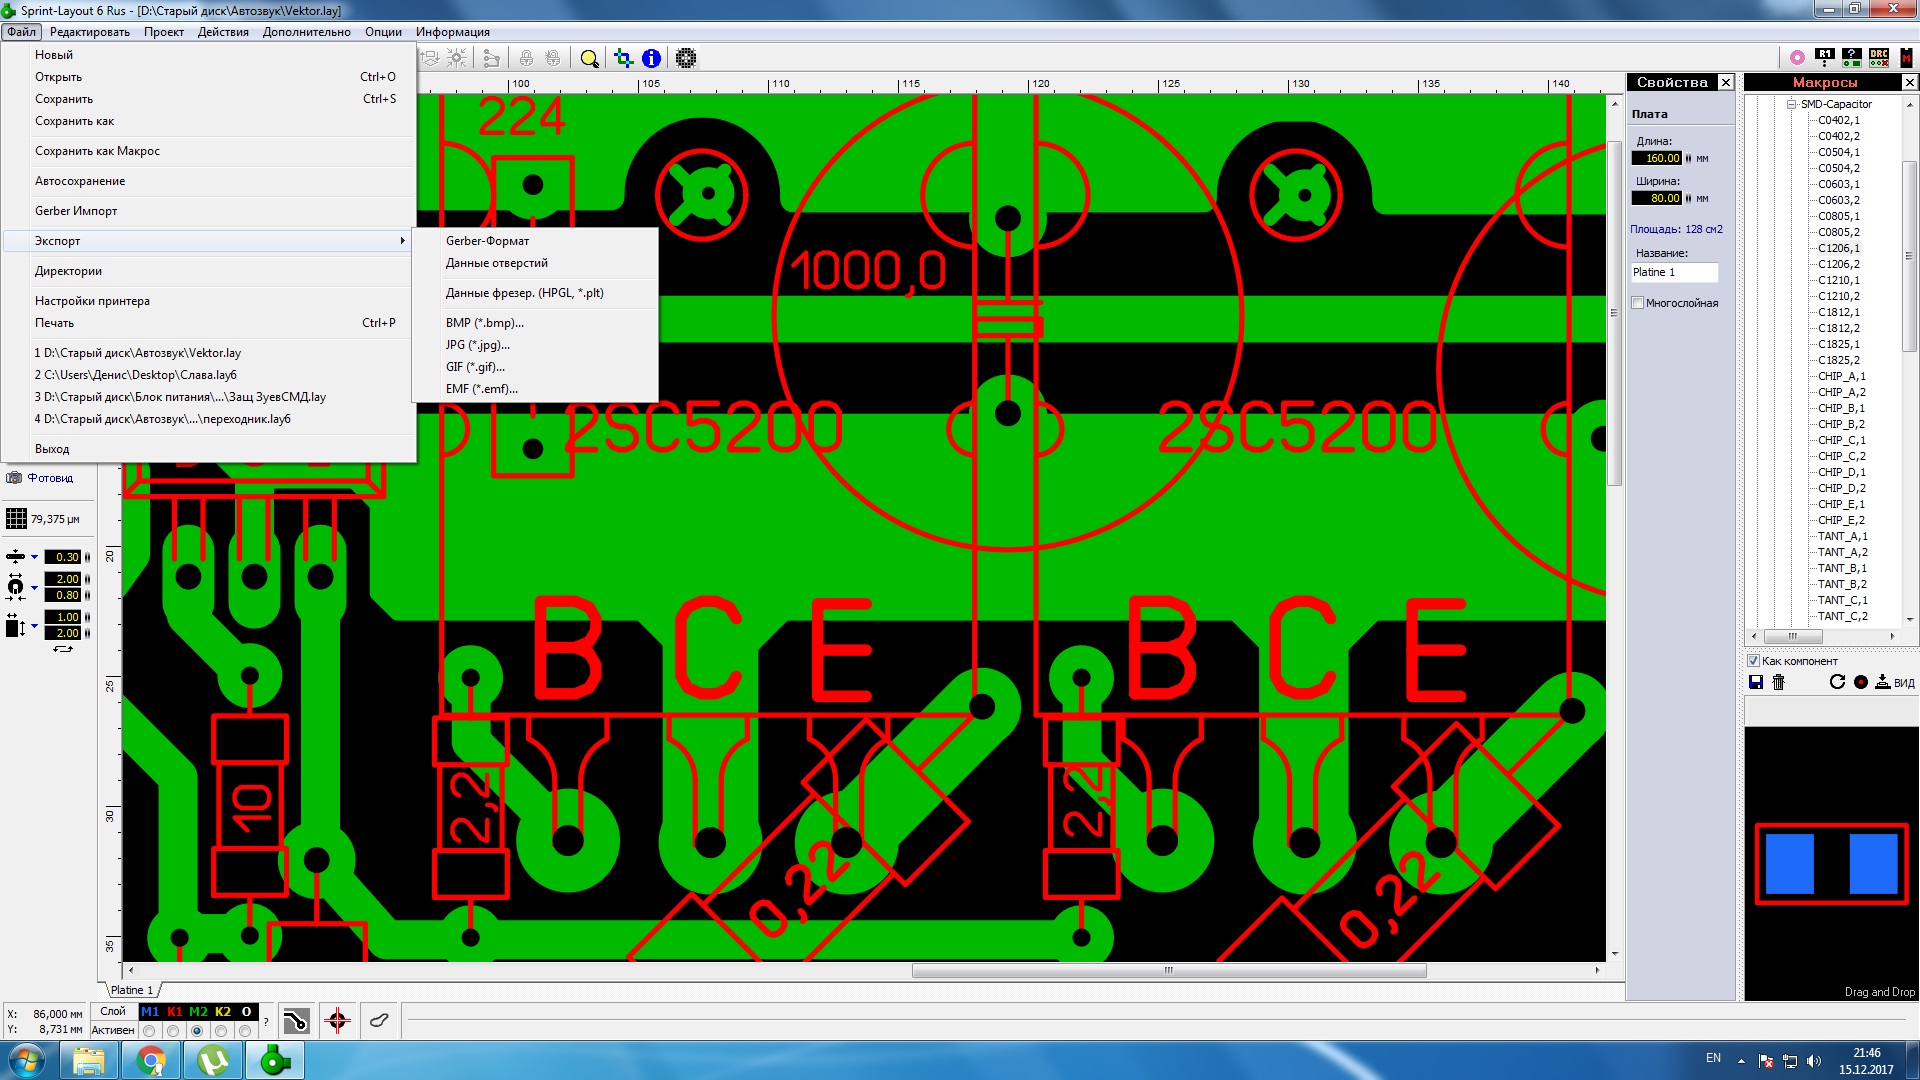Click the horizontal canvas scrollbar thumb
Image resolution: width=1920 pixels, height=1080 pixels.
click(1169, 970)
